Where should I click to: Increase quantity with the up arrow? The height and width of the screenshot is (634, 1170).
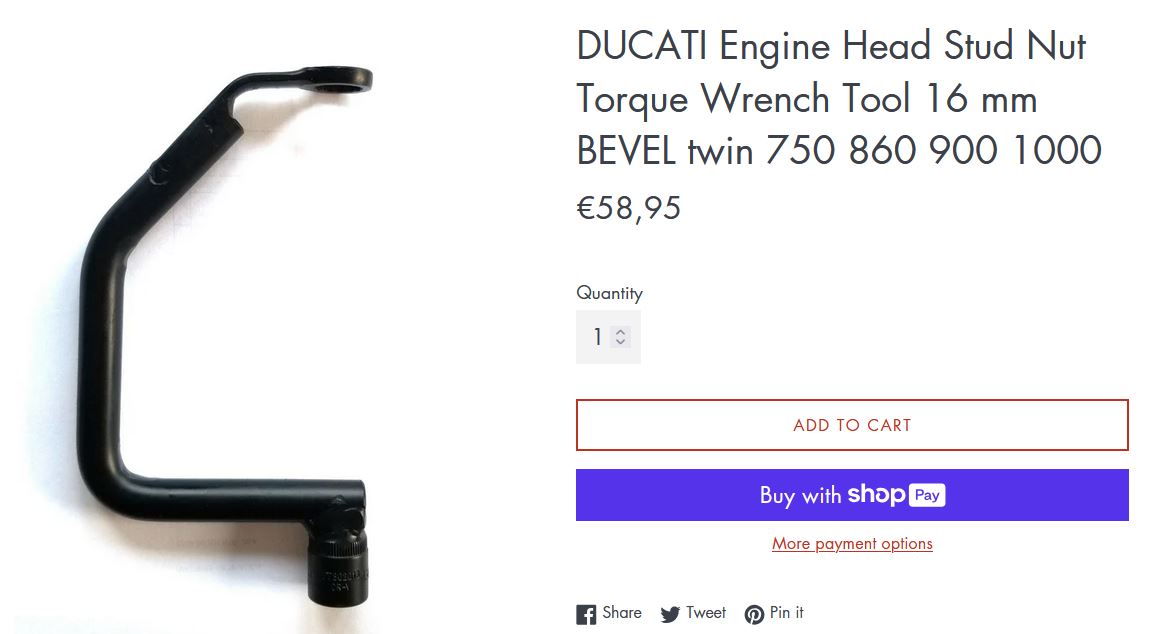pos(620,332)
